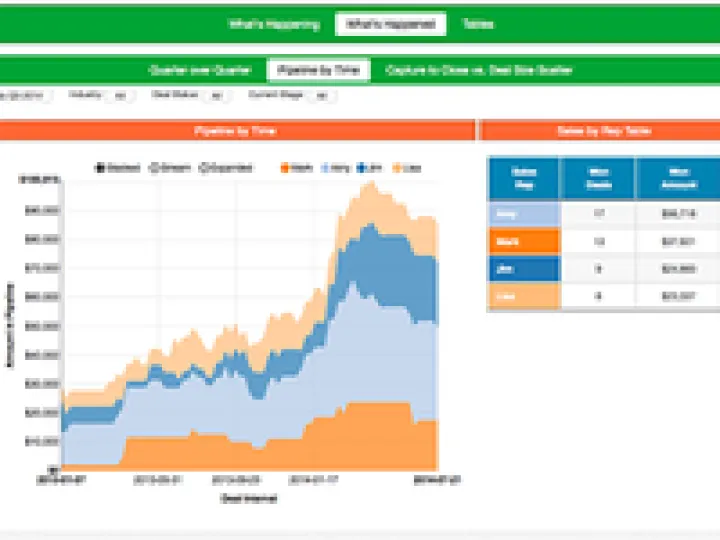Screen dimensions: 720x540
Task: Click the won deals value 13
Action: pos(598,242)
